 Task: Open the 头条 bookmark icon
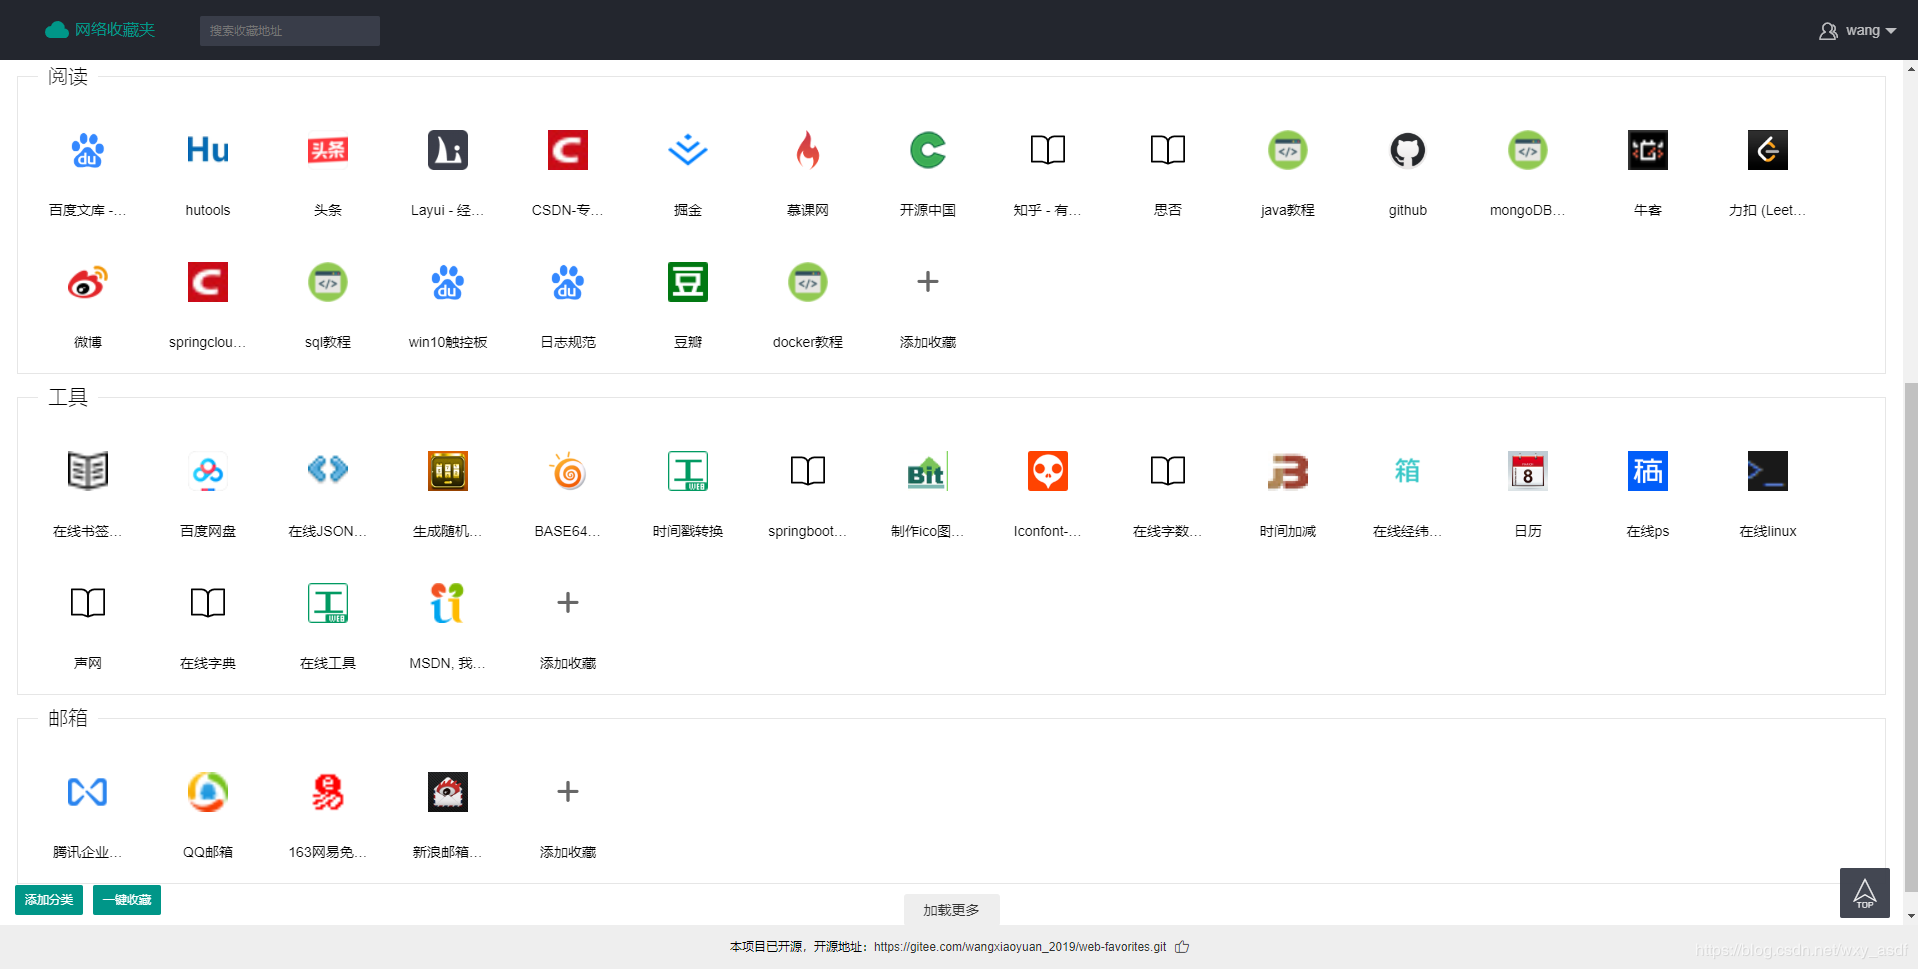tap(328, 150)
